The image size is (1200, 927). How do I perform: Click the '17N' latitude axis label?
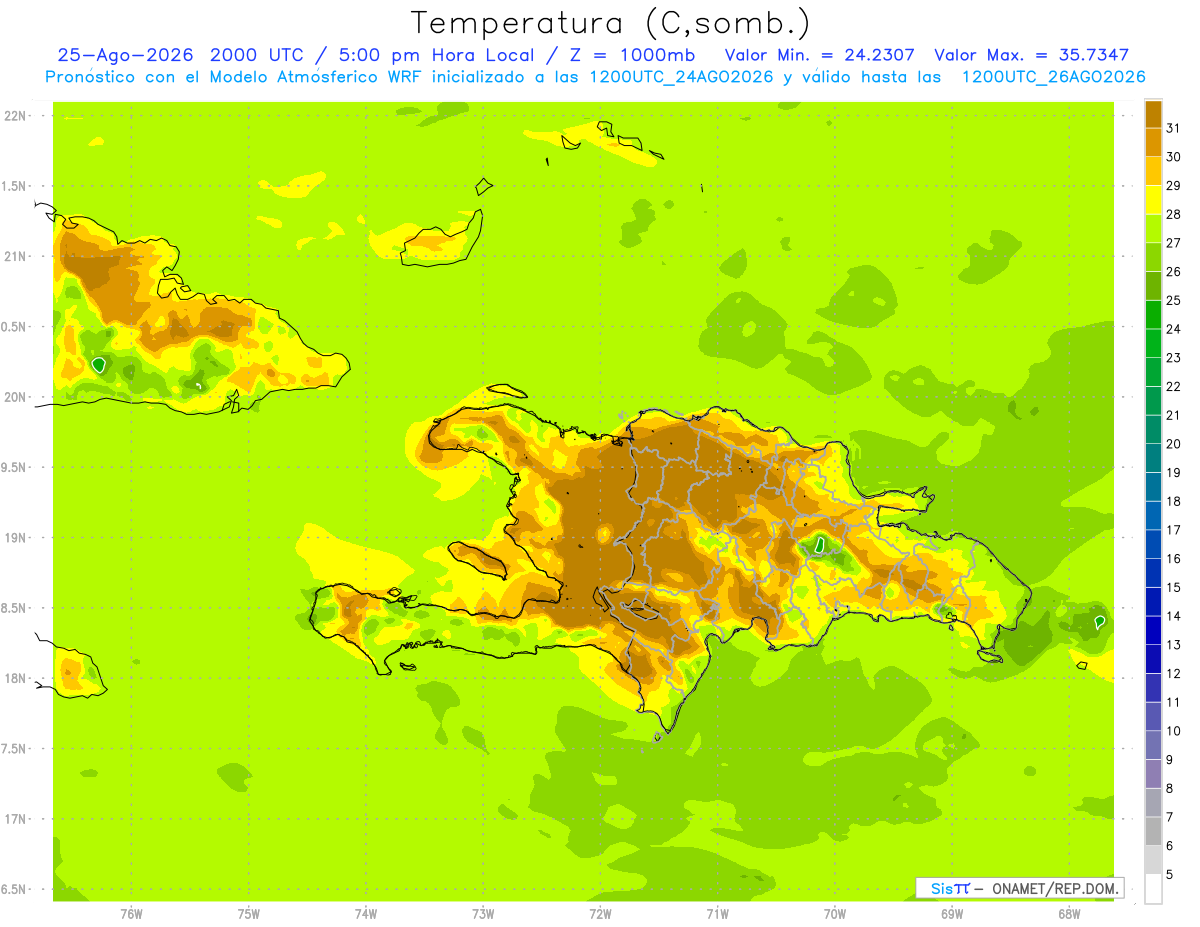click(16, 819)
